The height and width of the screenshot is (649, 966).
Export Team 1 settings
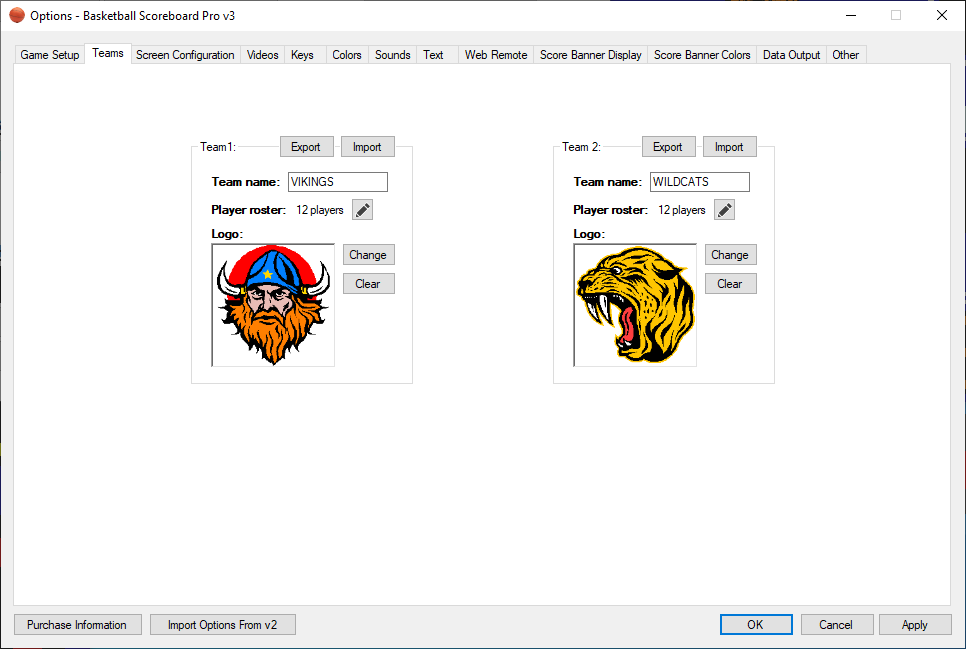(x=305, y=147)
